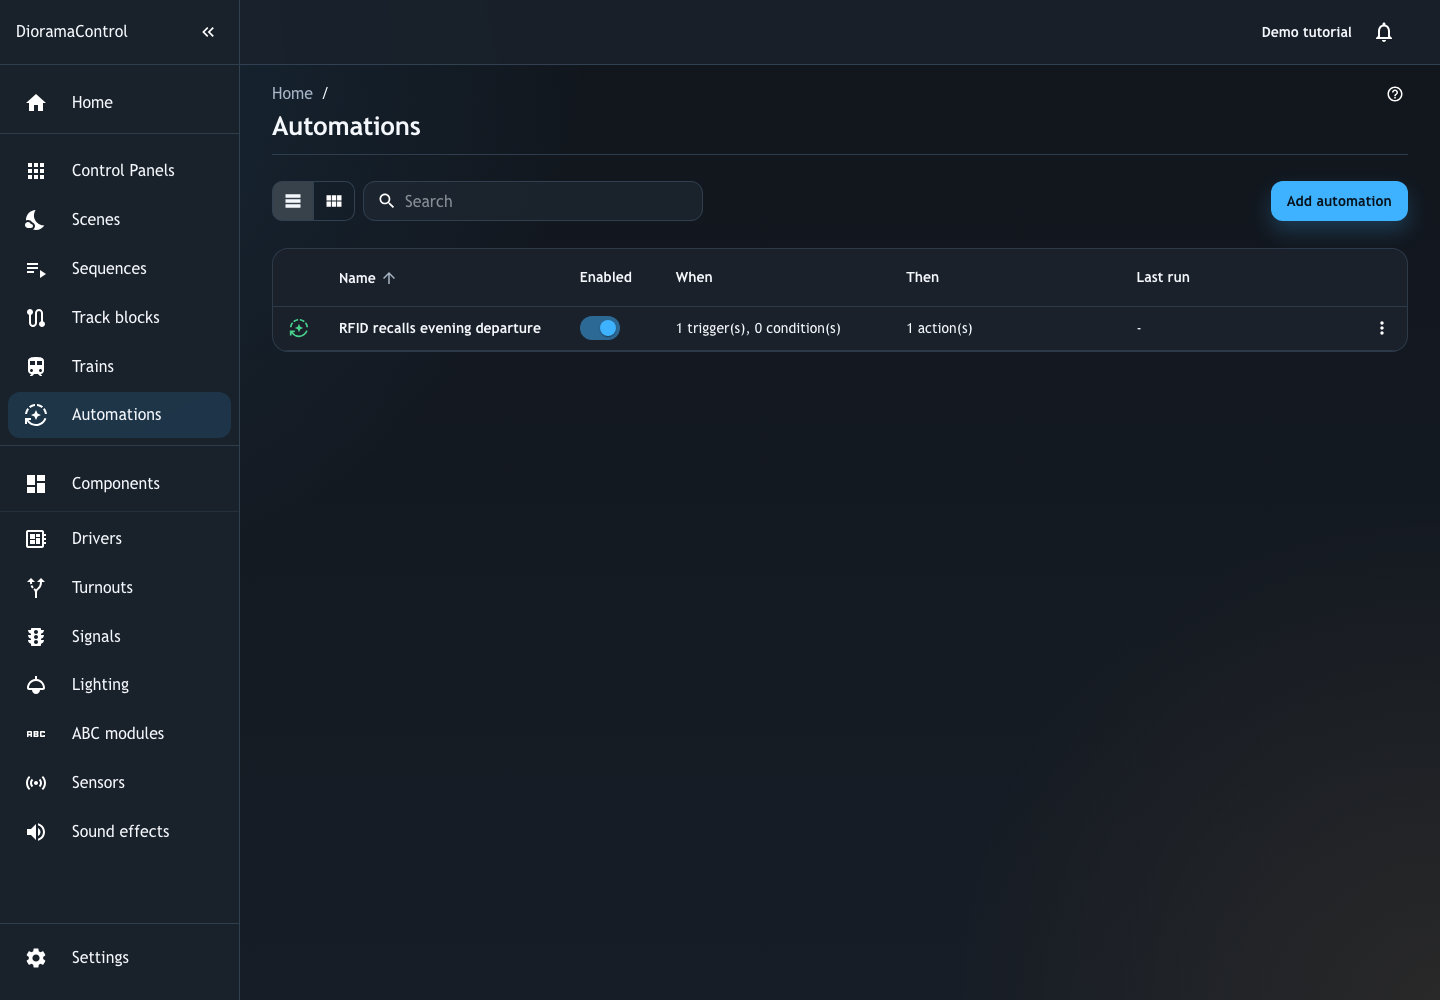Open the three-dot menu for RFID automation
This screenshot has height=1000, width=1440.
tap(1382, 328)
